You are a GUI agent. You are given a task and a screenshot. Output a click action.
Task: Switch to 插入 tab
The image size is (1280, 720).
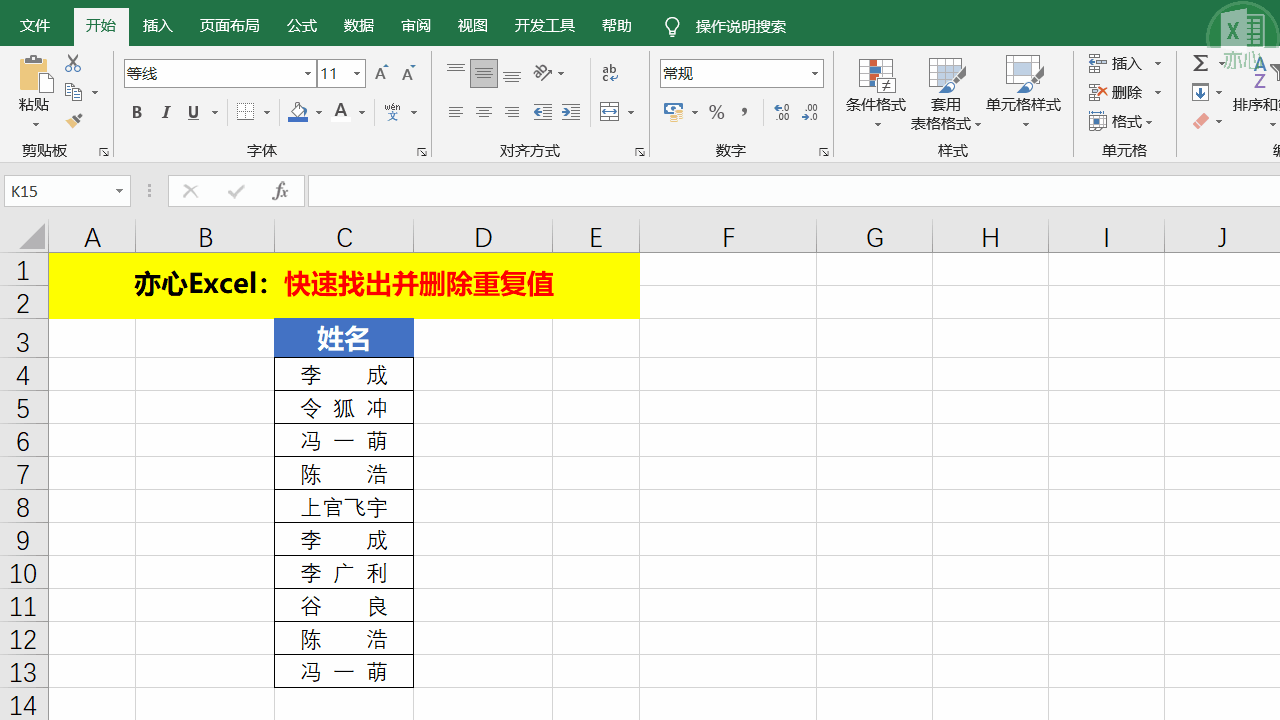(158, 26)
